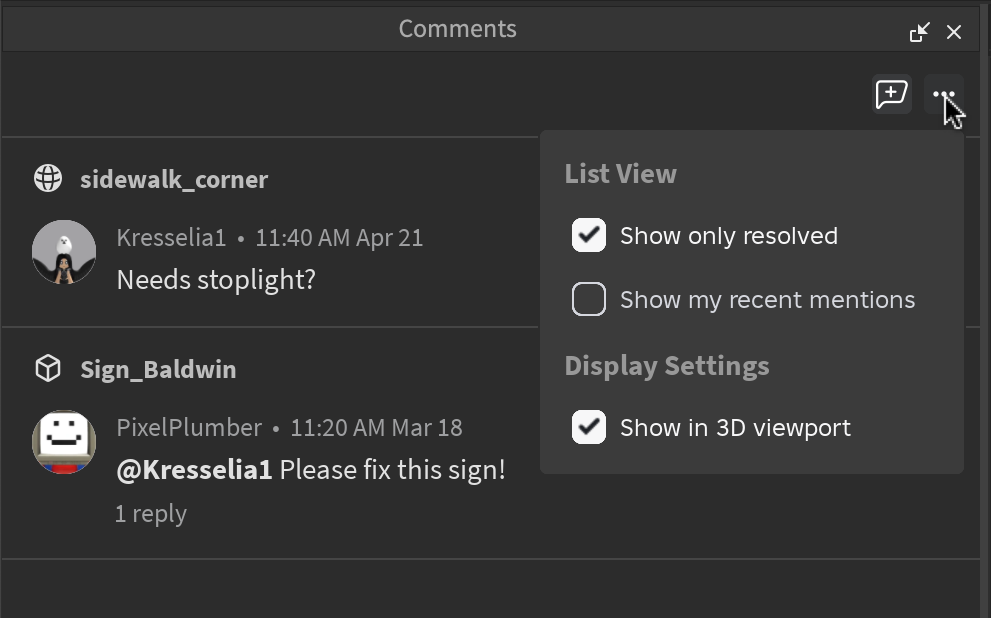This screenshot has height=618, width=991.
Task: Click PixelPlumber's avatar picture
Action: [64, 442]
